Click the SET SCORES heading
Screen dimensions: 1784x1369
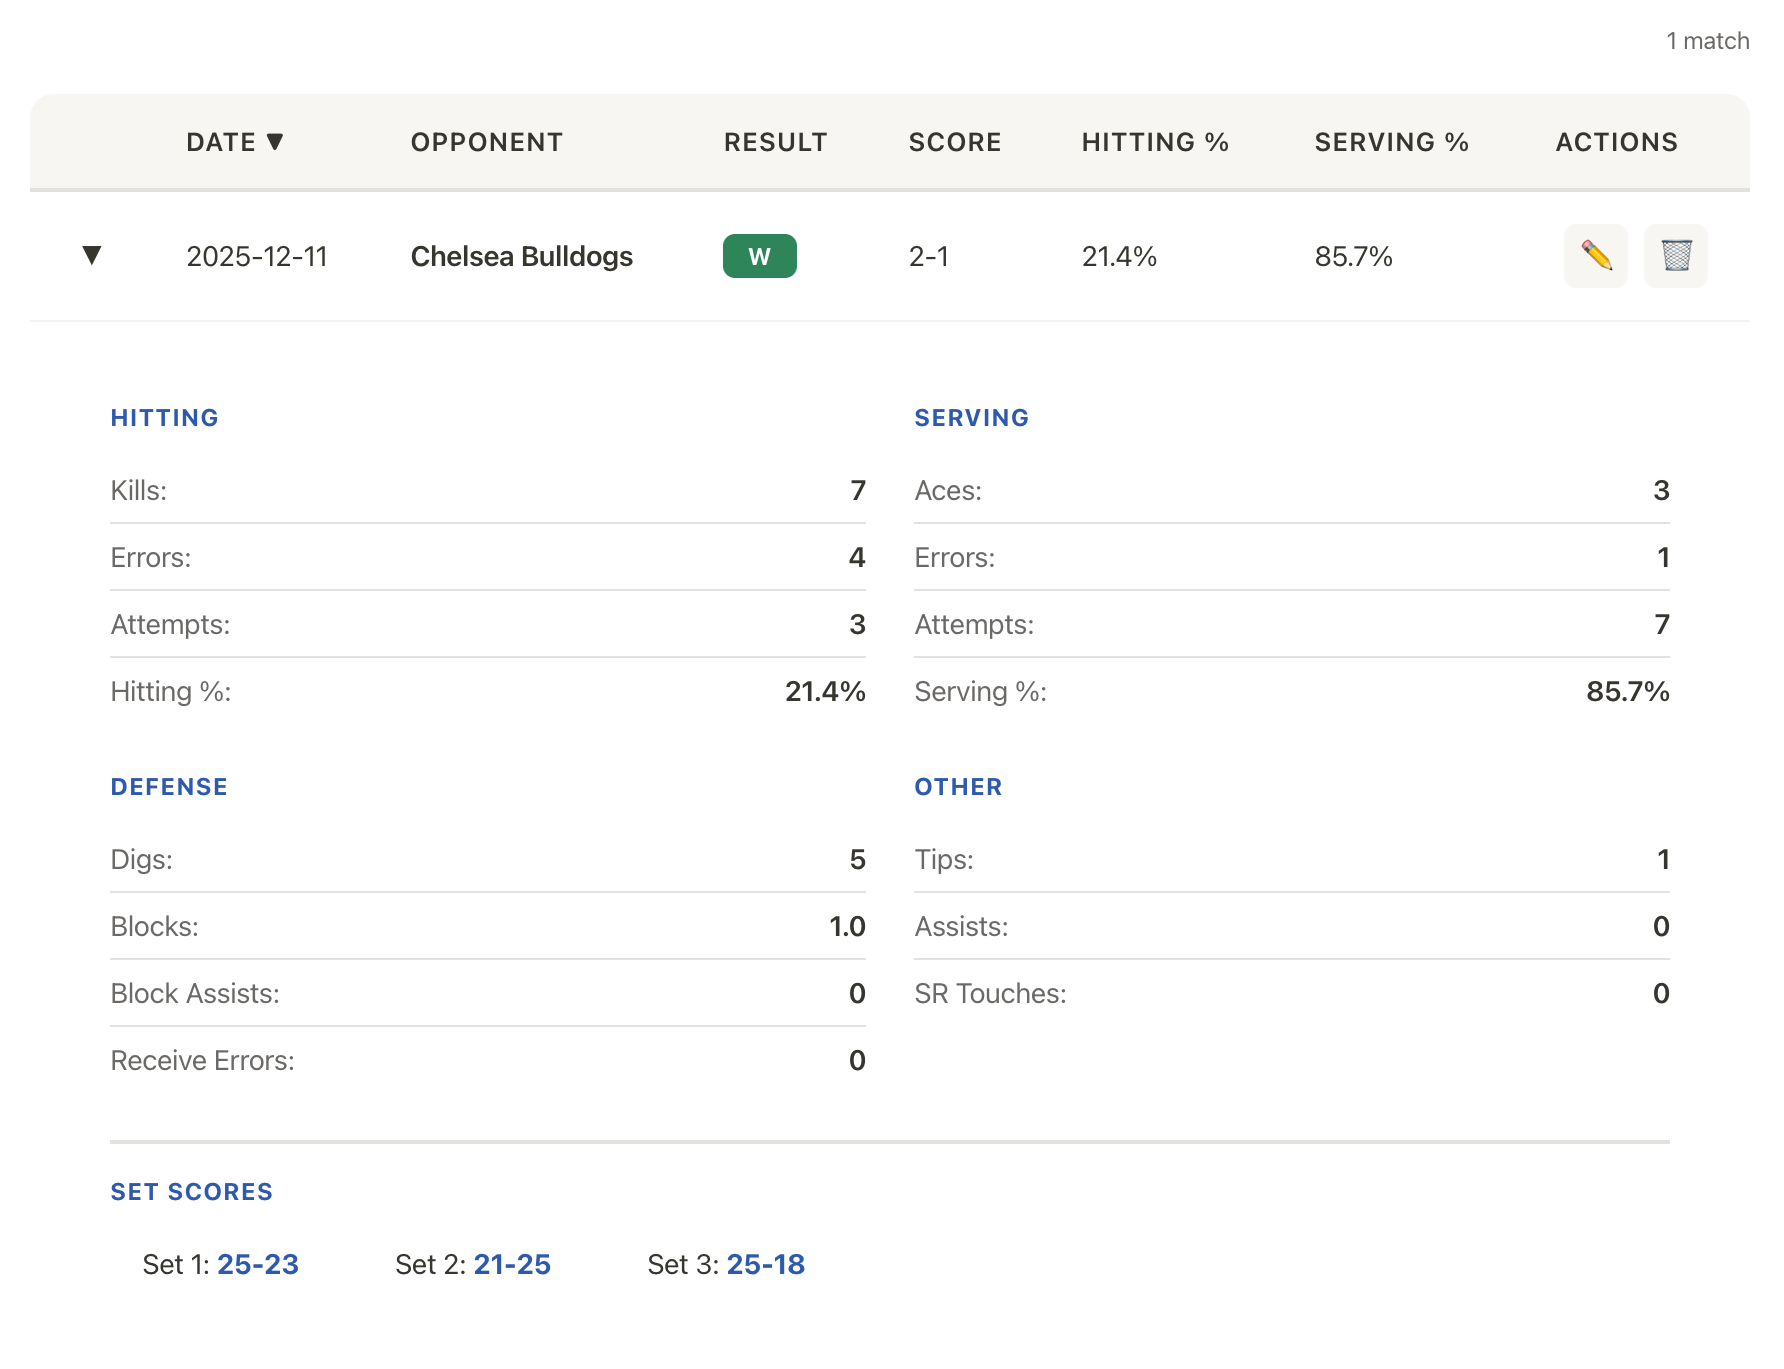click(x=191, y=1191)
